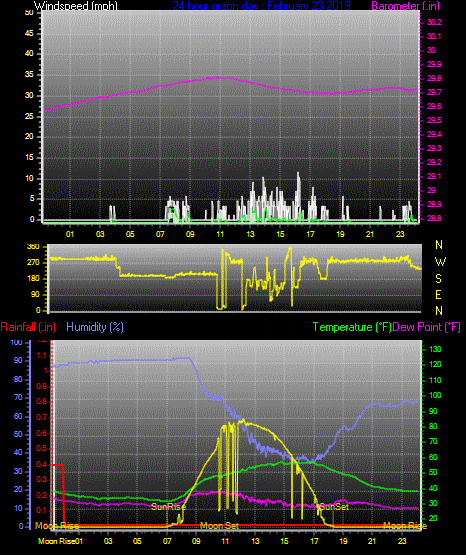Click the 28.8 barometer axis value
This screenshot has width=466, height=555.
point(434,218)
